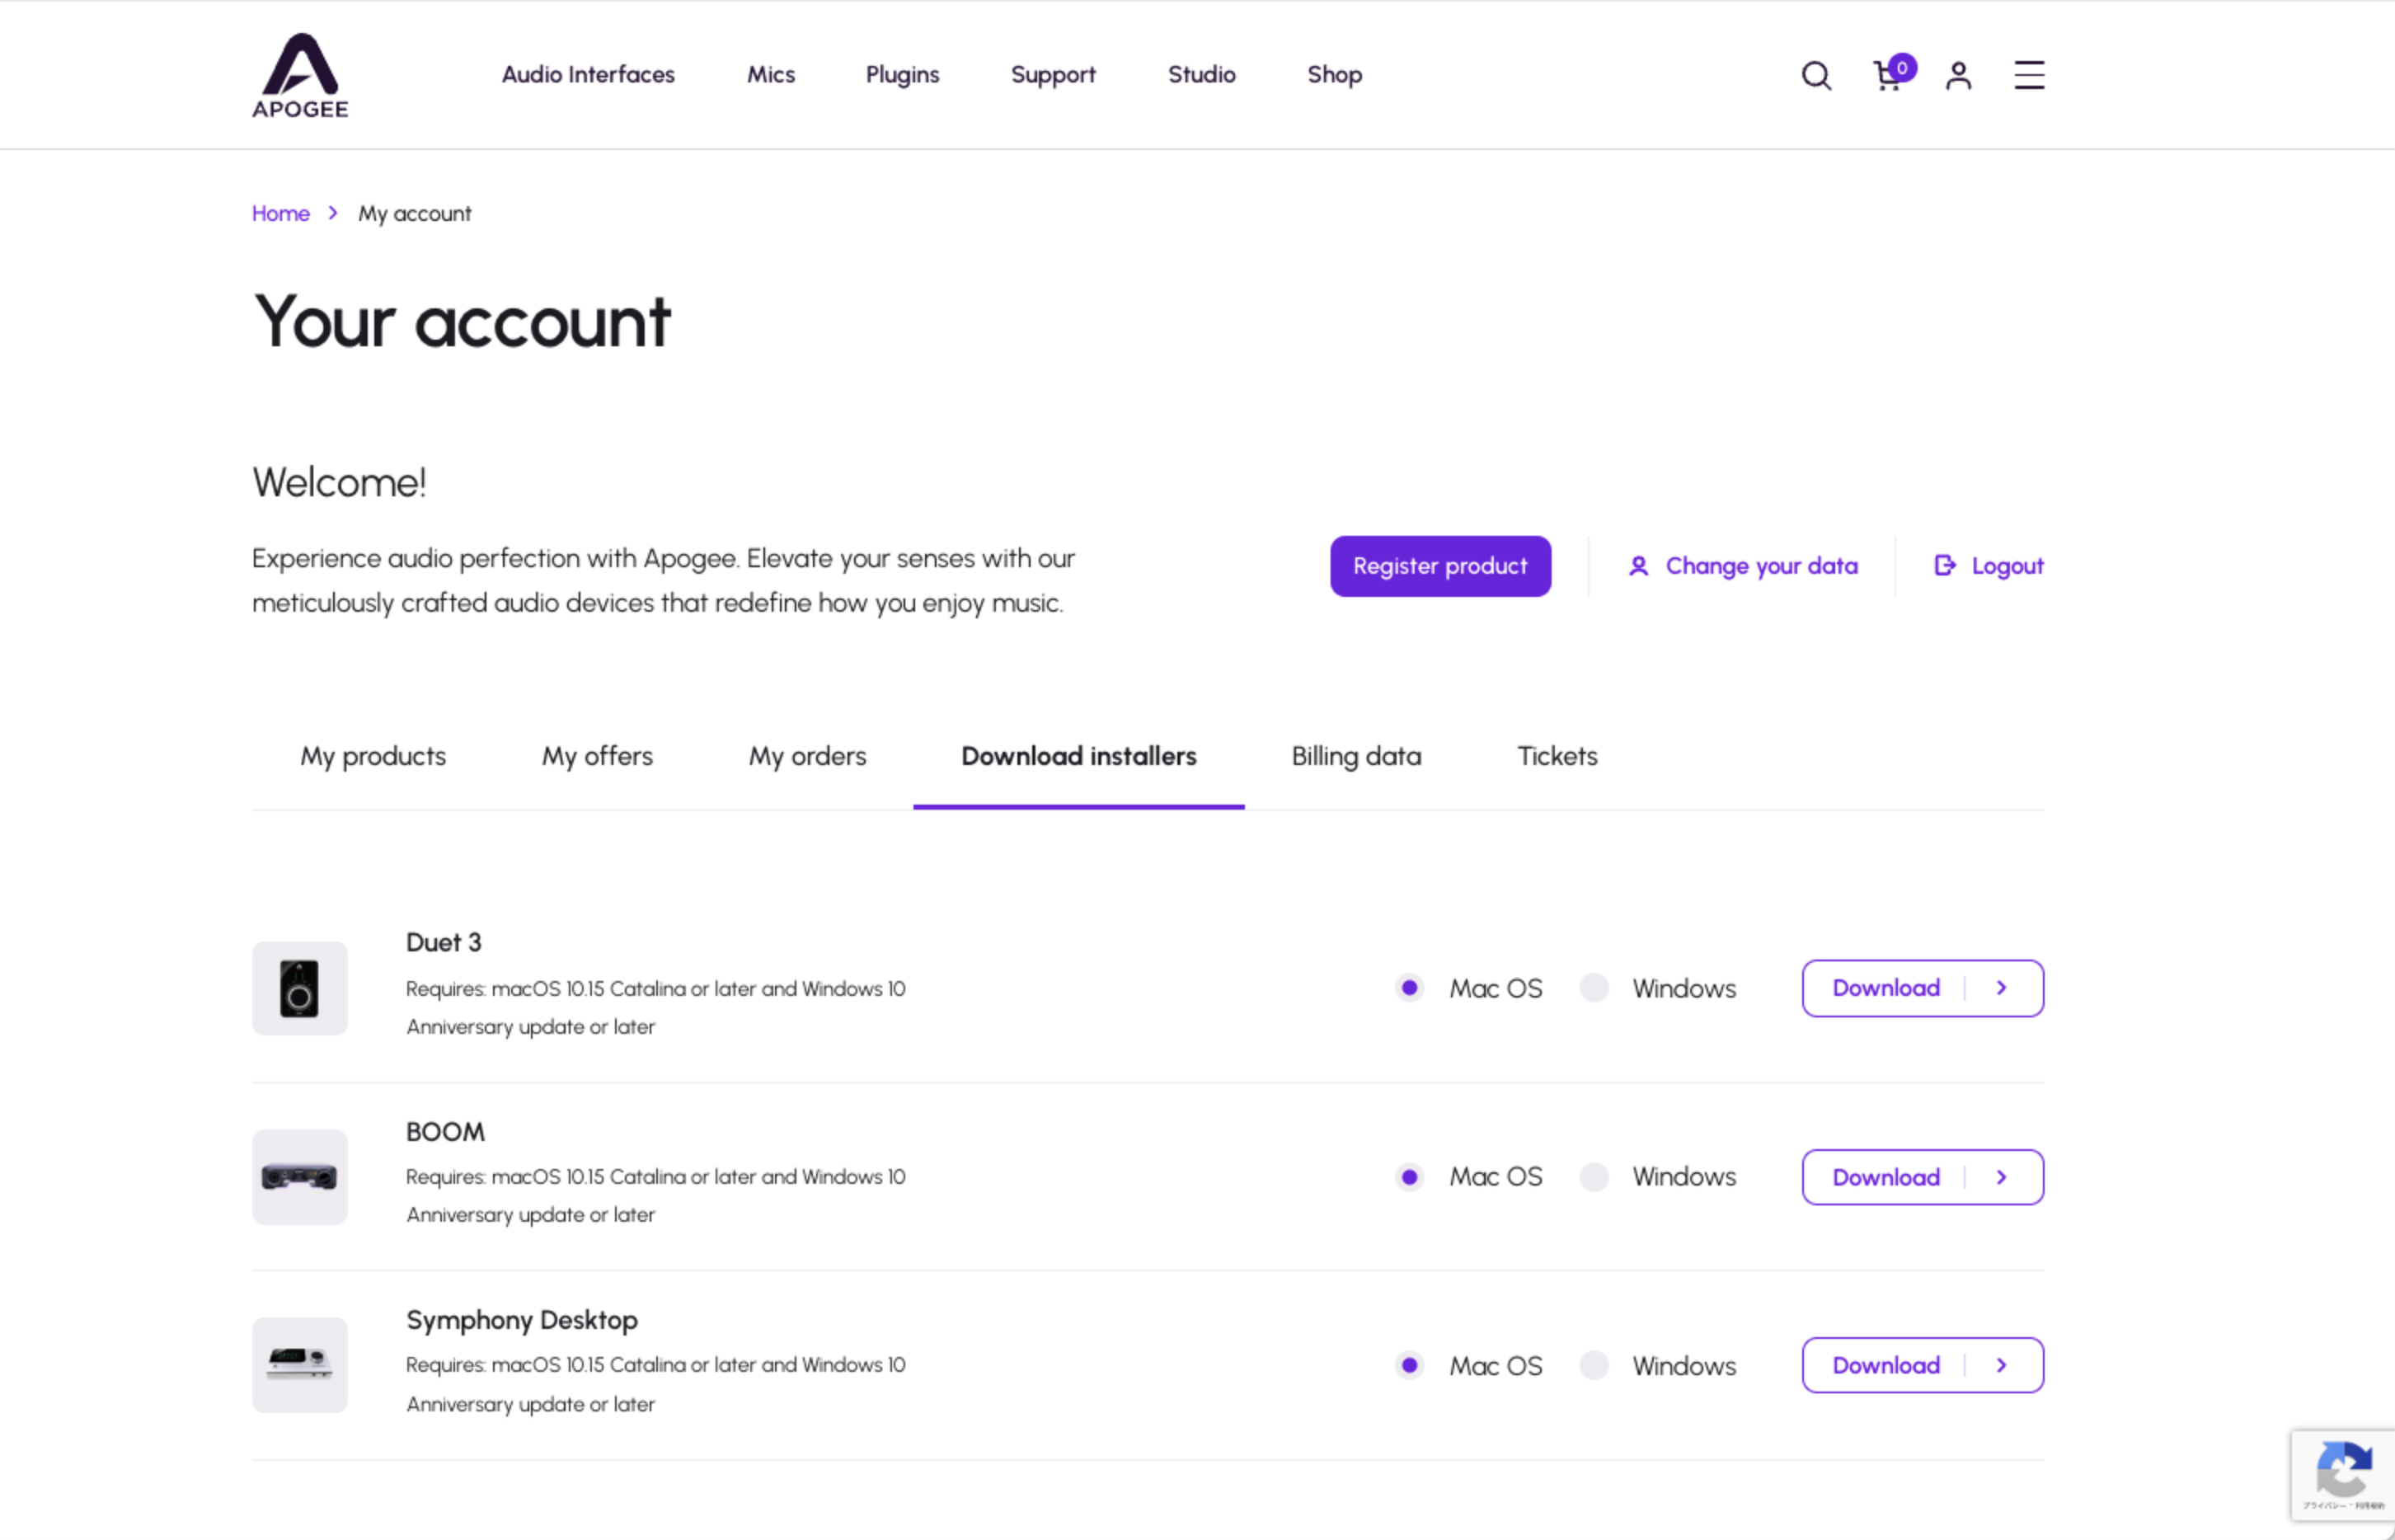Image resolution: width=2395 pixels, height=1540 pixels.
Task: Switch to the My products tab
Action: pos(373,757)
